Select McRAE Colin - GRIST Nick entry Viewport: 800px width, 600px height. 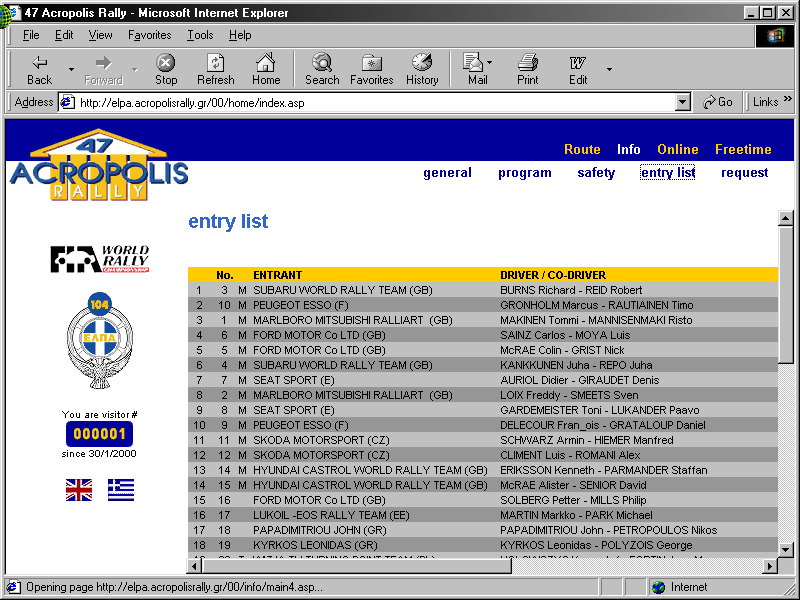[x=562, y=350]
